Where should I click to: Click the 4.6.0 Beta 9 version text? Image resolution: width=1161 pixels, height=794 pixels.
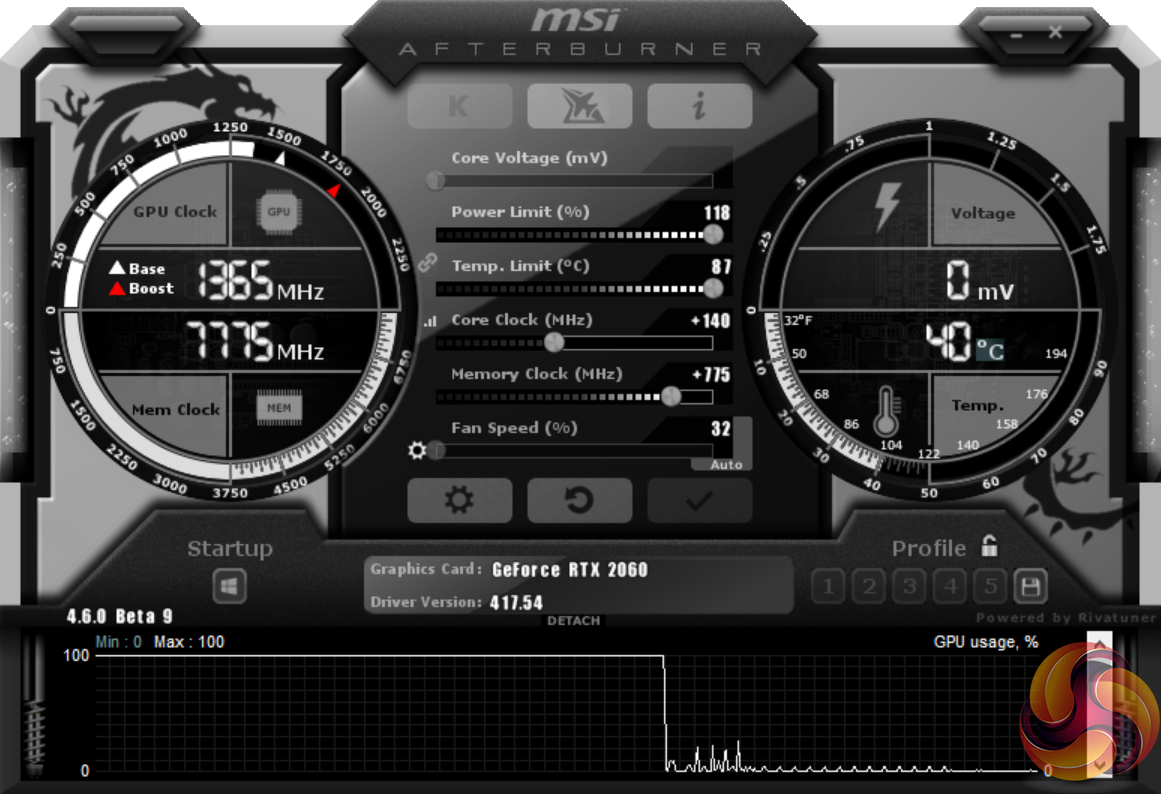[x=119, y=616]
